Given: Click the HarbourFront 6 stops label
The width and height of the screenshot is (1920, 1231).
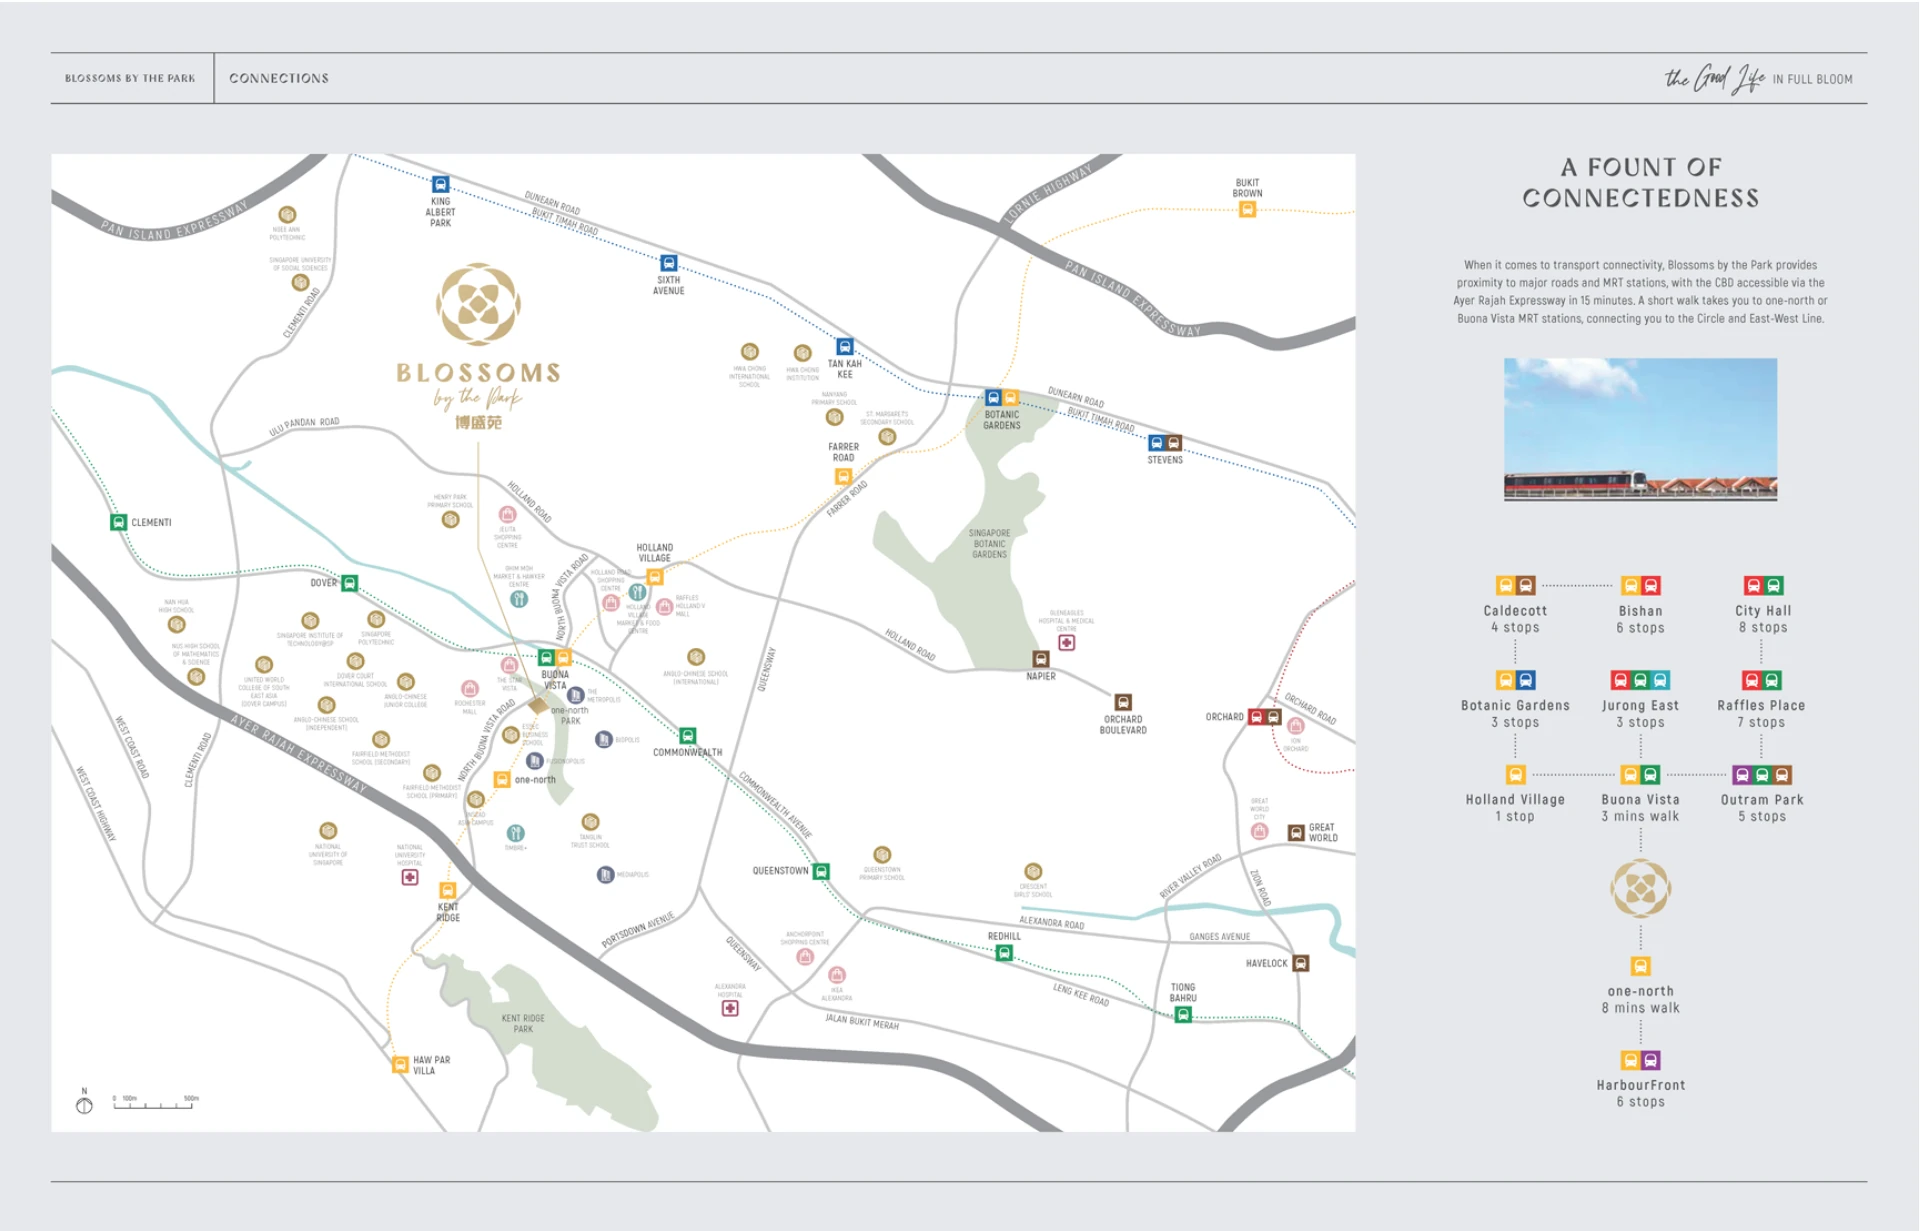Looking at the screenshot, I should (x=1640, y=1093).
